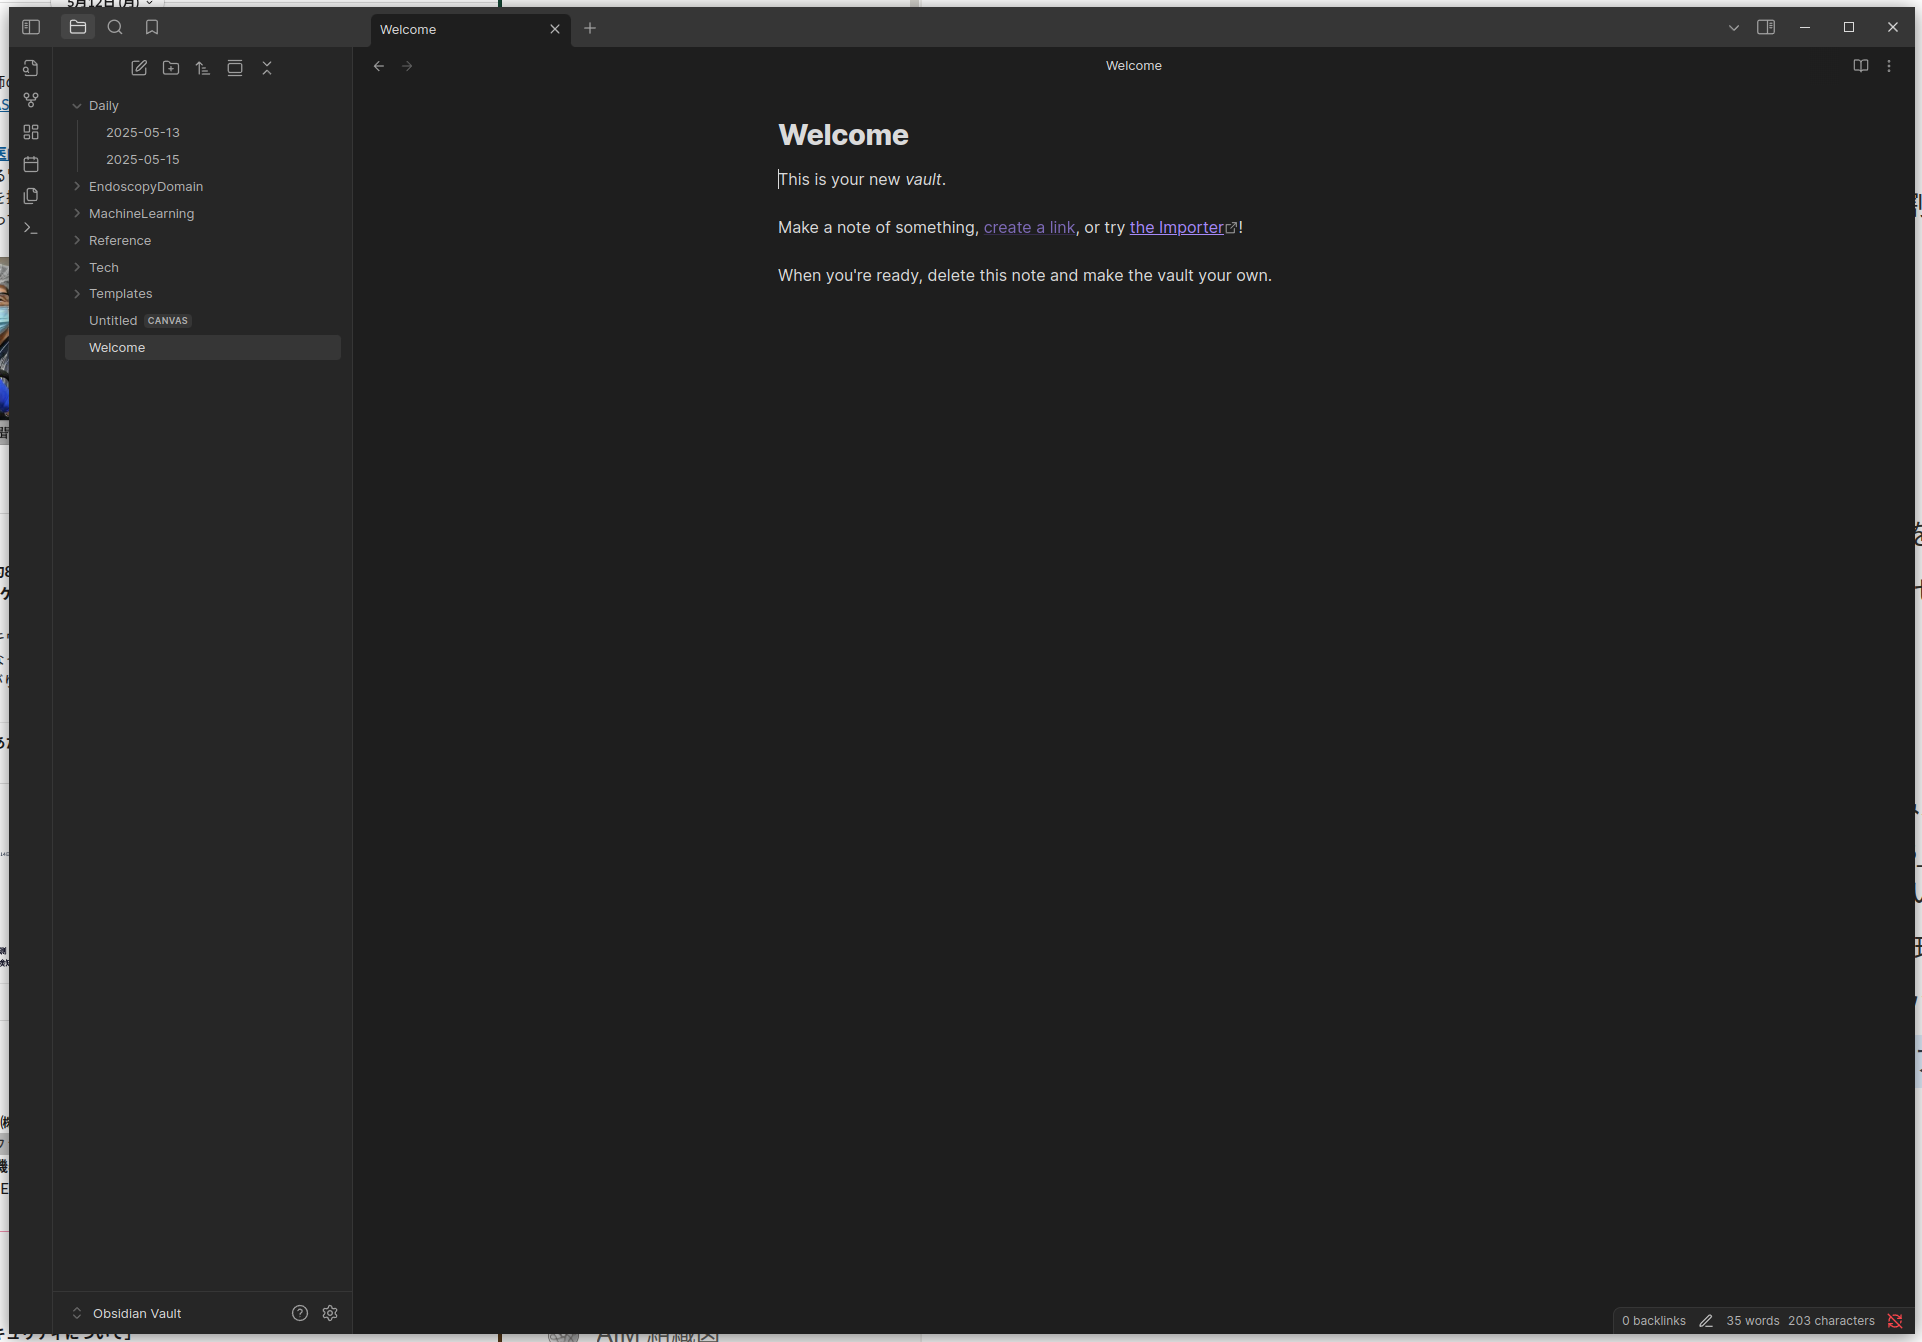The image size is (1922, 1342).
Task: Open the Untitled canvas file
Action: point(113,321)
